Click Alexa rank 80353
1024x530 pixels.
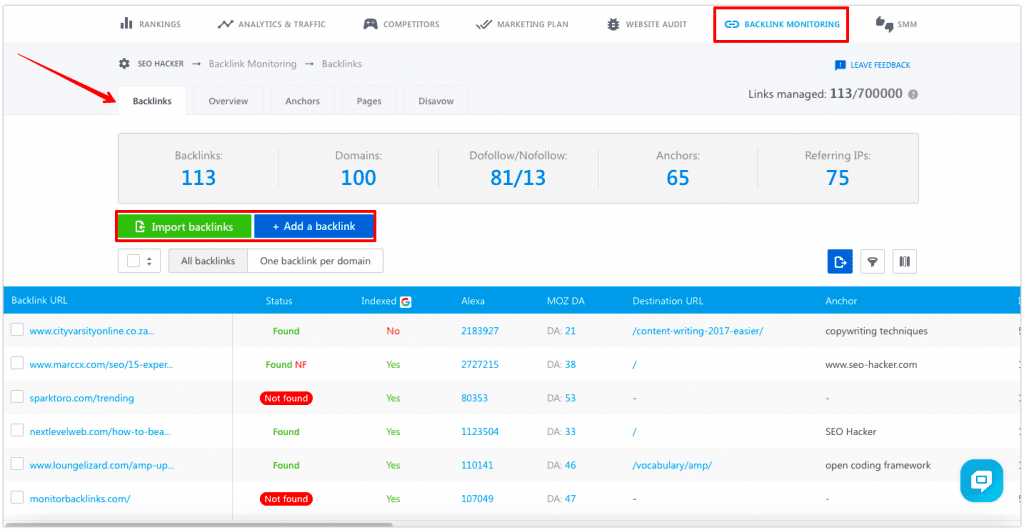(474, 398)
